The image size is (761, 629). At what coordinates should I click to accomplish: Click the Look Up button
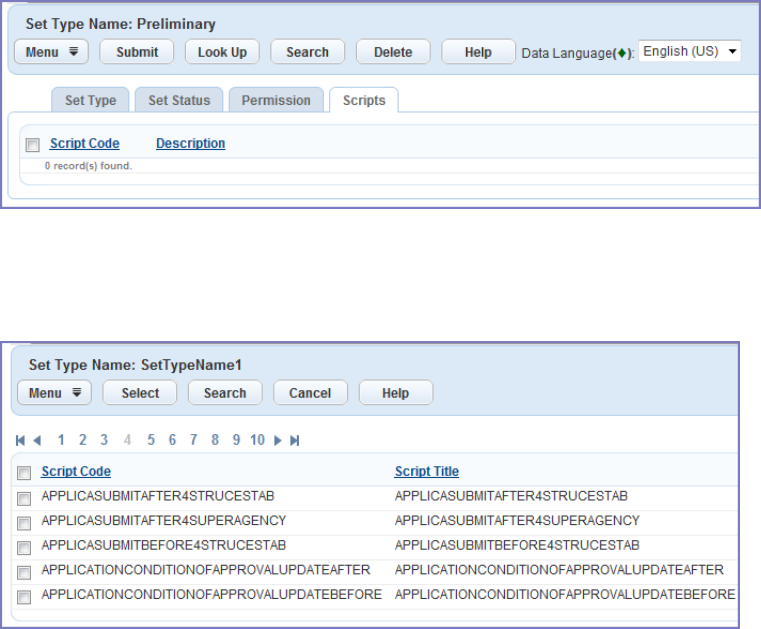pos(222,52)
